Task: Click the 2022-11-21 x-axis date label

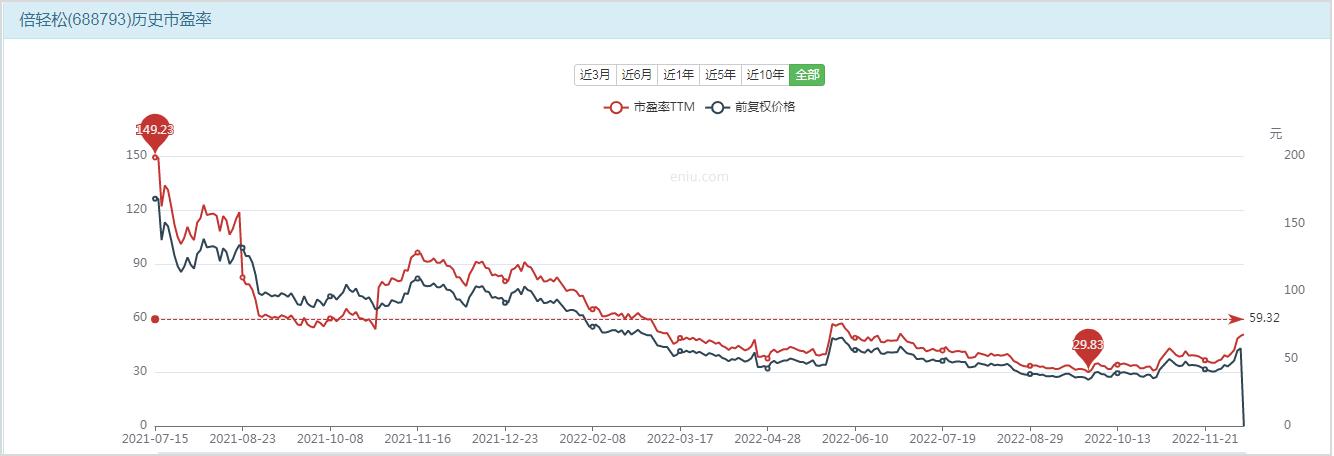Action: (1204, 438)
